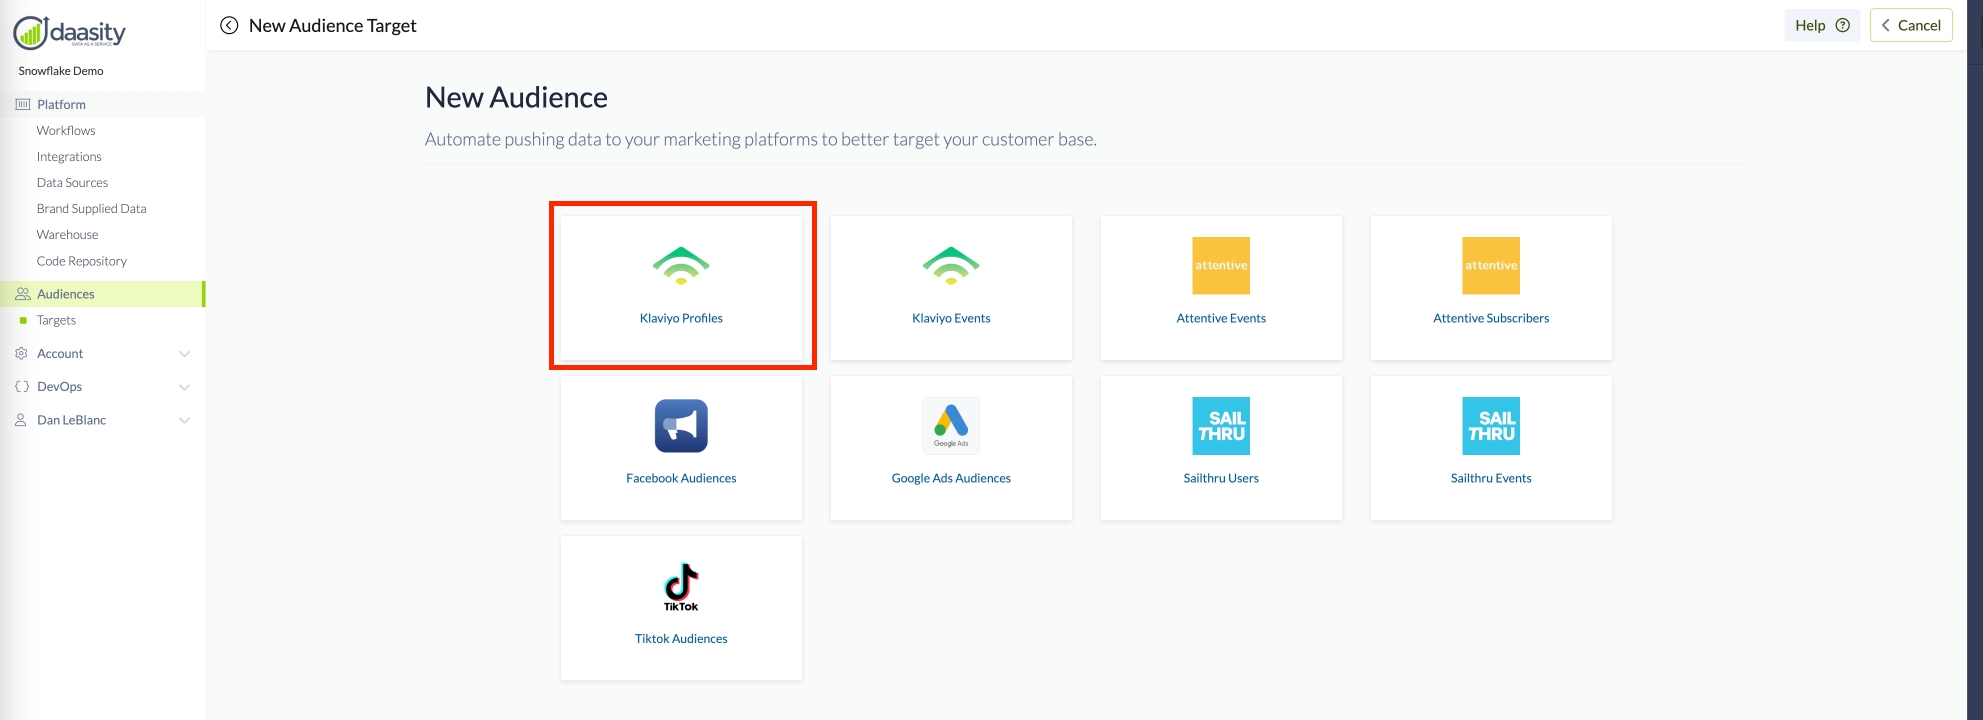Open Workflows in the sidebar

[66, 131]
